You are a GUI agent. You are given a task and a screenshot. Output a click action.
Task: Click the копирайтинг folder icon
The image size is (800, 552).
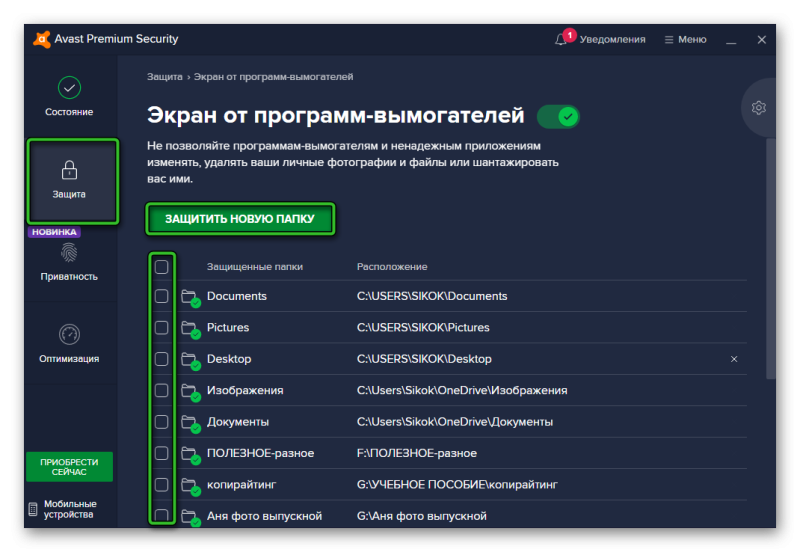coord(190,486)
